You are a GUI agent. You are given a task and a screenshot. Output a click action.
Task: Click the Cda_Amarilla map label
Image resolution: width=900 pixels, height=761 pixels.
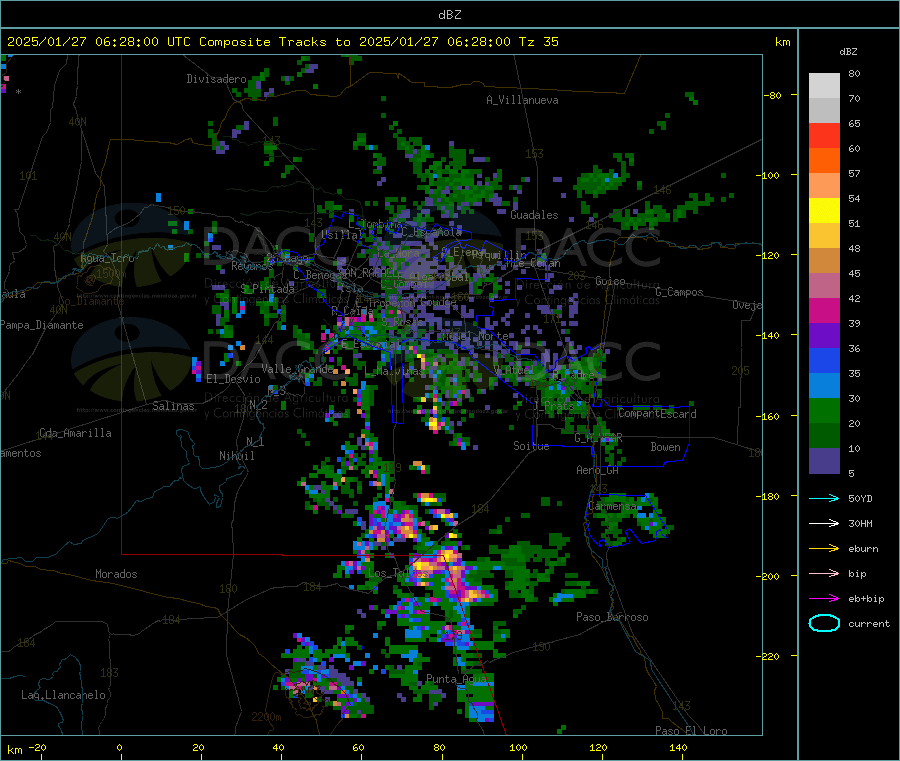pyautogui.click(x=75, y=433)
